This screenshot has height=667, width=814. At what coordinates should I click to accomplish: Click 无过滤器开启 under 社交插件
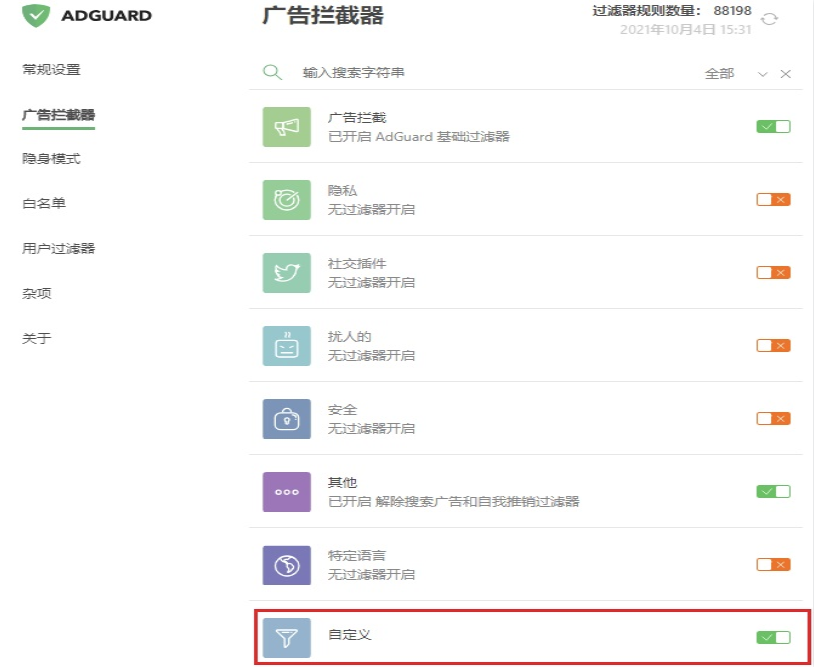(x=371, y=282)
